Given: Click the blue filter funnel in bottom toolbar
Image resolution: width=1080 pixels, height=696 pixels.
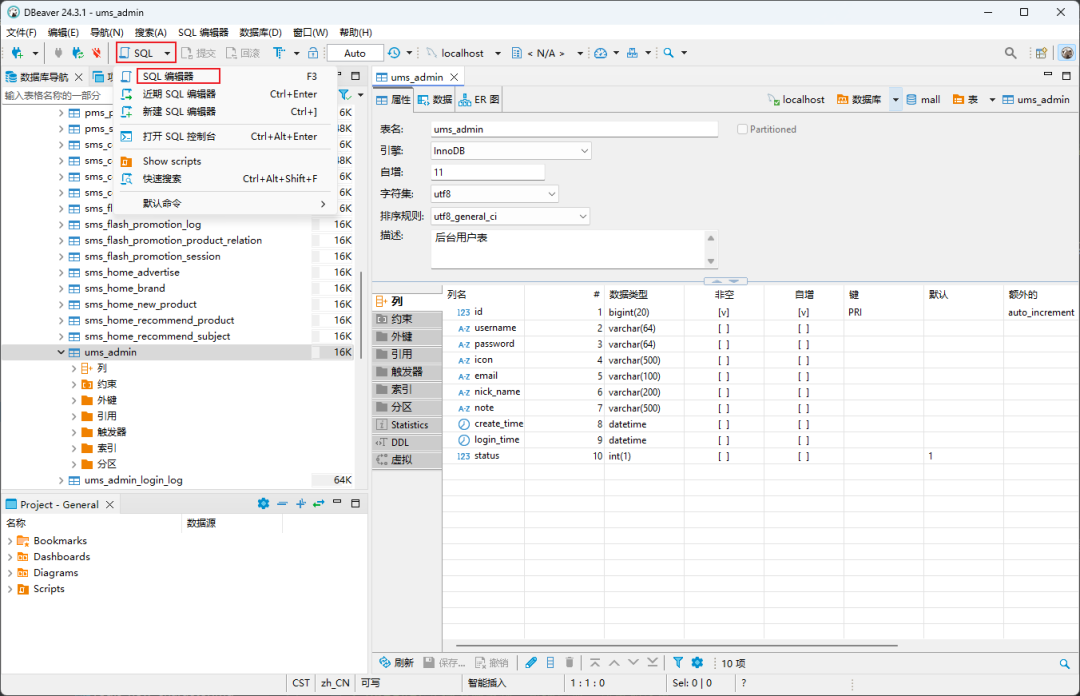Looking at the screenshot, I should (x=678, y=663).
